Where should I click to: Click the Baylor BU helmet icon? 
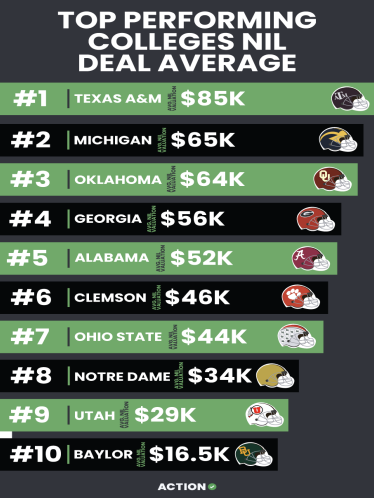click(254, 454)
